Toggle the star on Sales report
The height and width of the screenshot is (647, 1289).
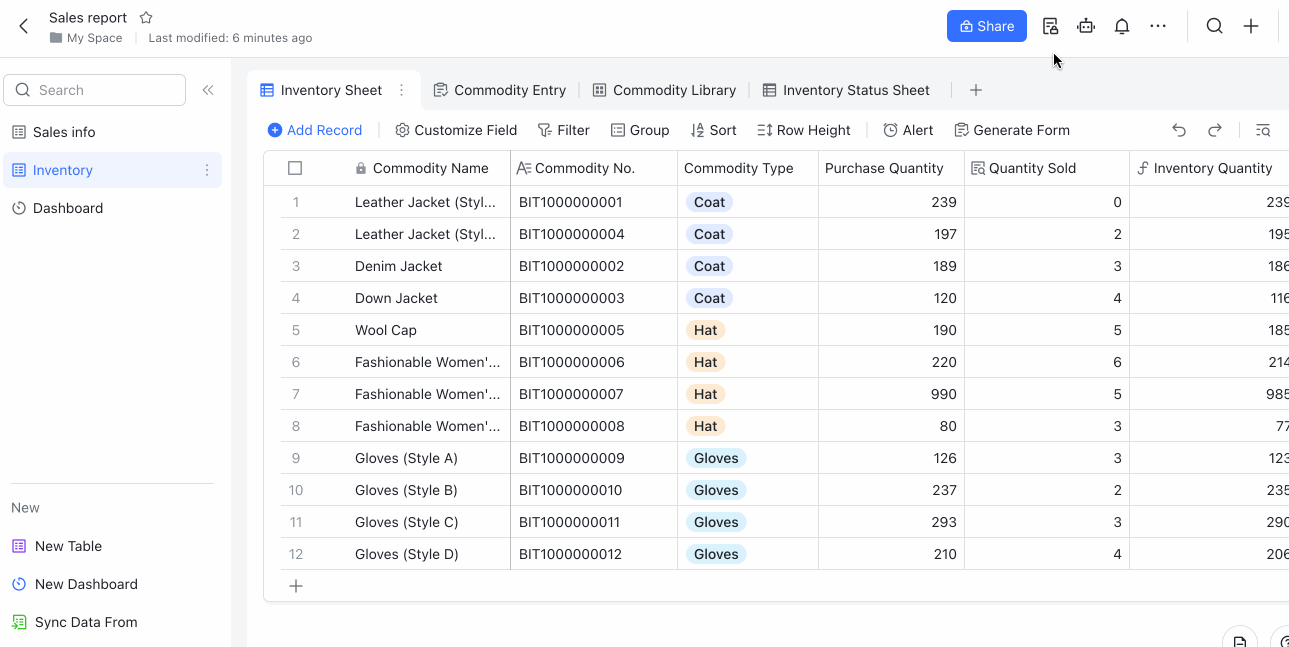pyautogui.click(x=145, y=17)
